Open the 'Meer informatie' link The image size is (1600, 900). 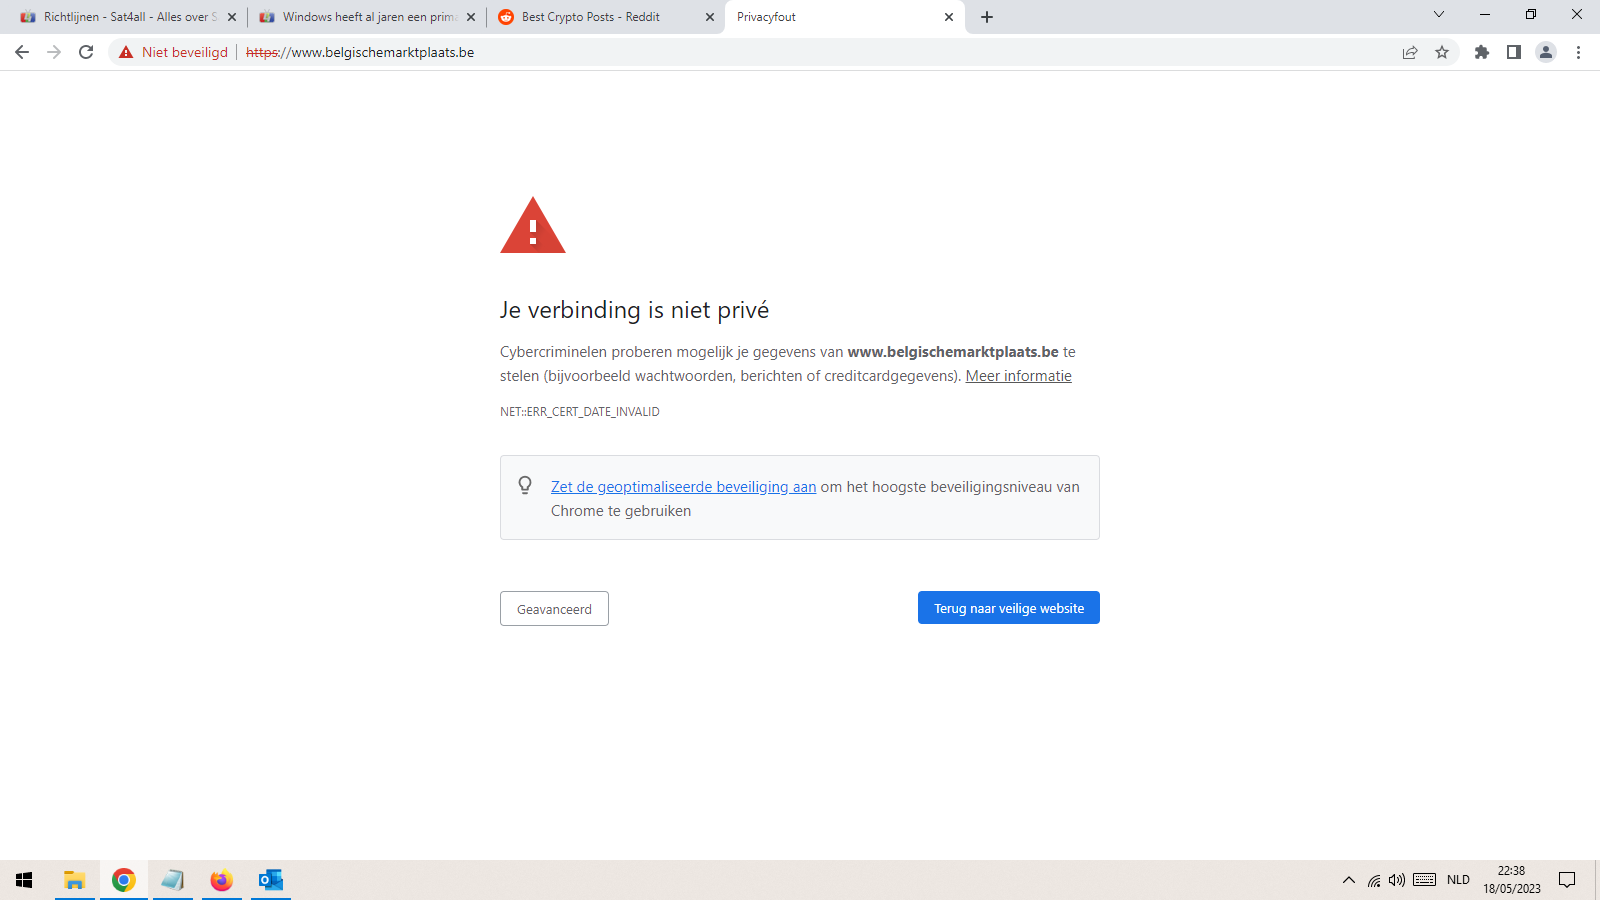tap(1018, 376)
